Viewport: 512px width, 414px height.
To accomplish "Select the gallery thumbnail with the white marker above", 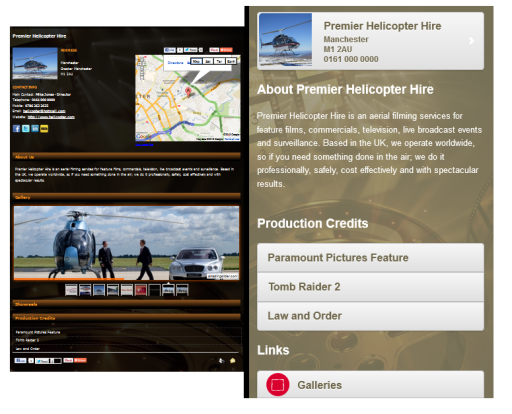I will tap(168, 290).
